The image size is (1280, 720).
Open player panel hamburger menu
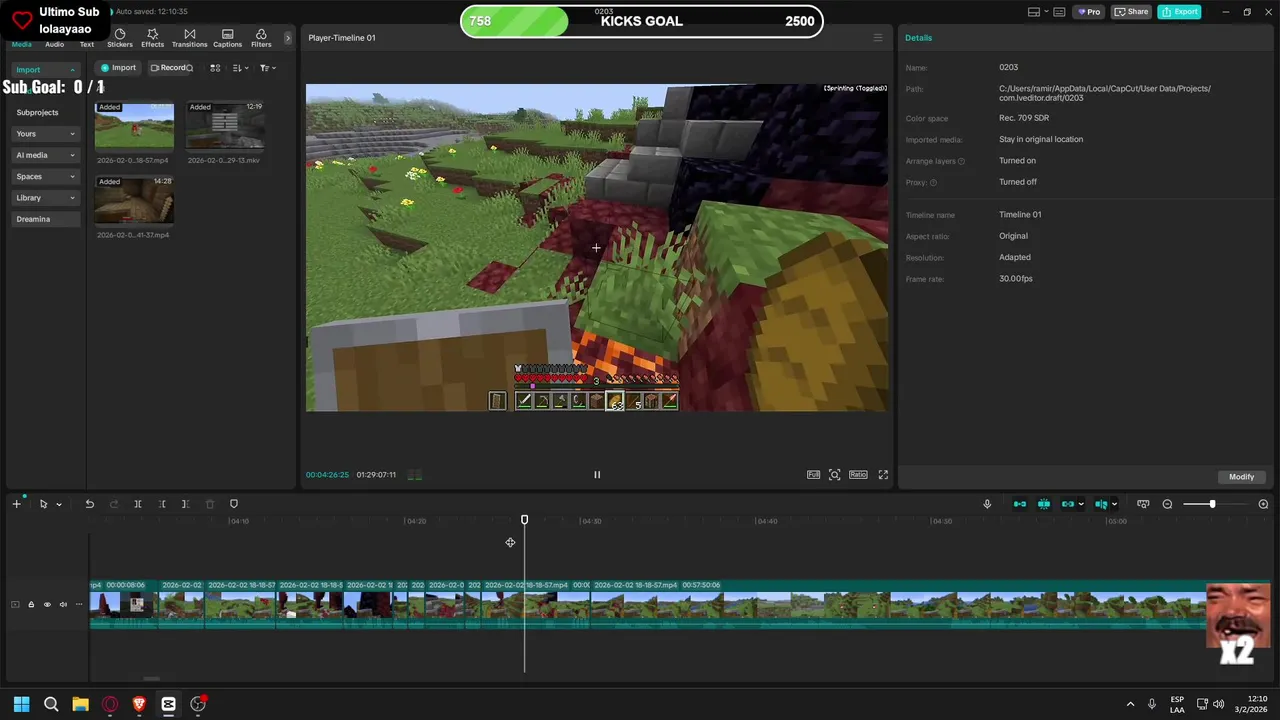(878, 38)
